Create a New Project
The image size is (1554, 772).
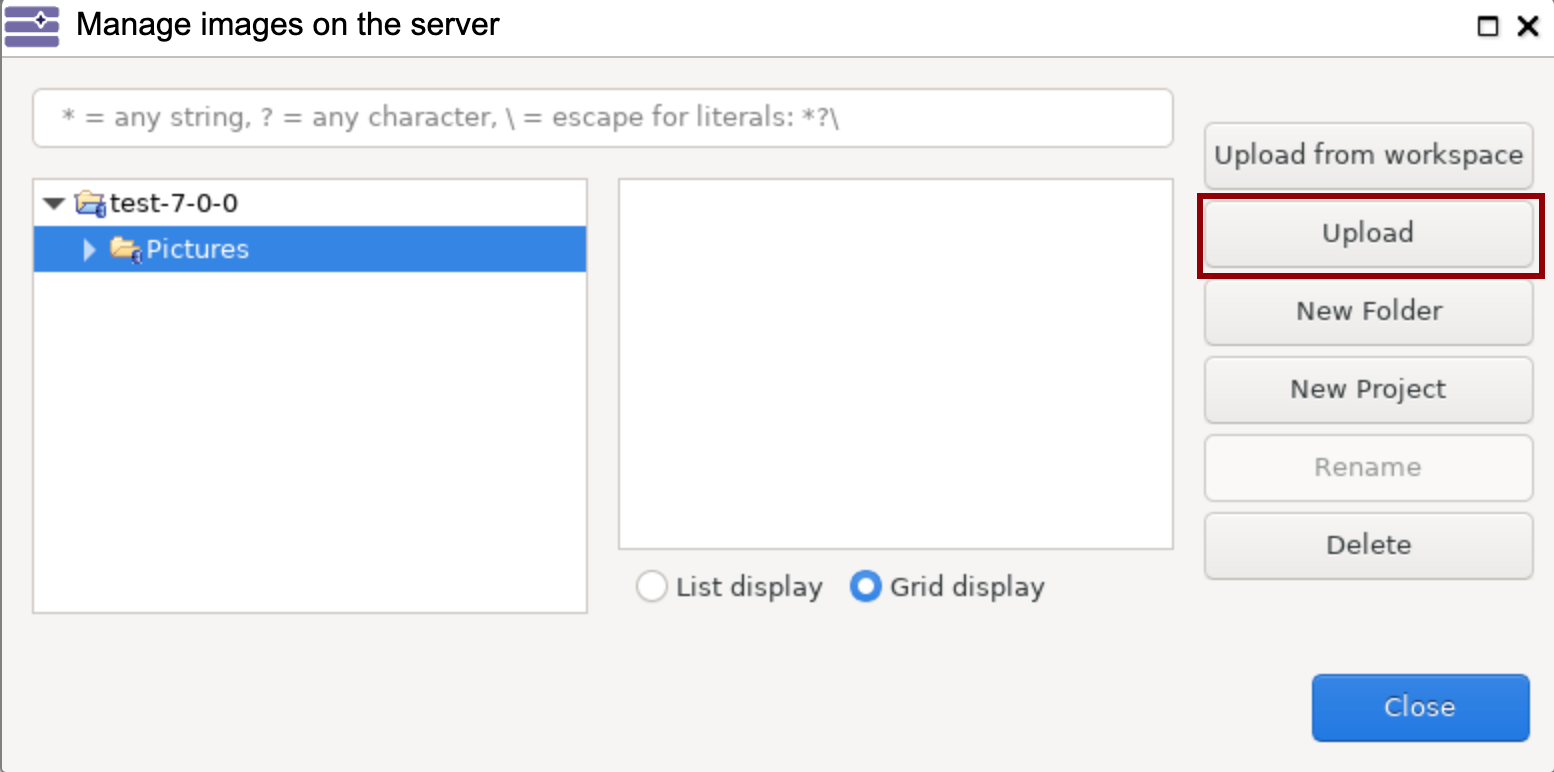click(x=1368, y=389)
